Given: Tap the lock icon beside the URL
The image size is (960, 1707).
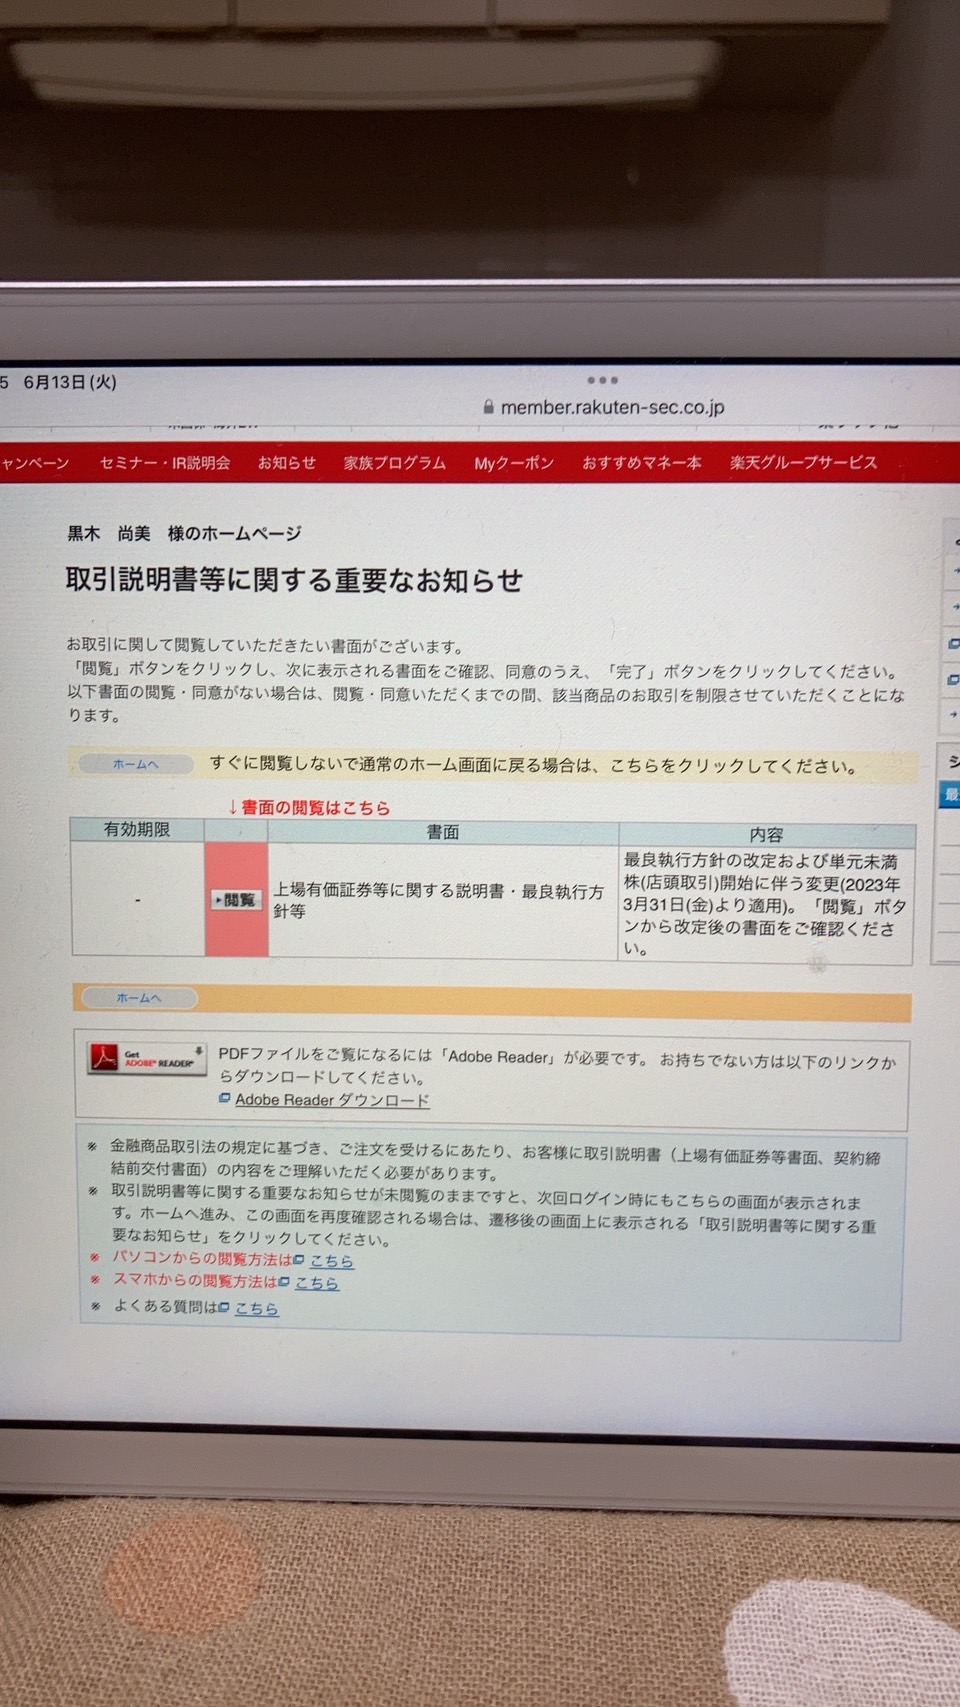Looking at the screenshot, I should tap(488, 407).
